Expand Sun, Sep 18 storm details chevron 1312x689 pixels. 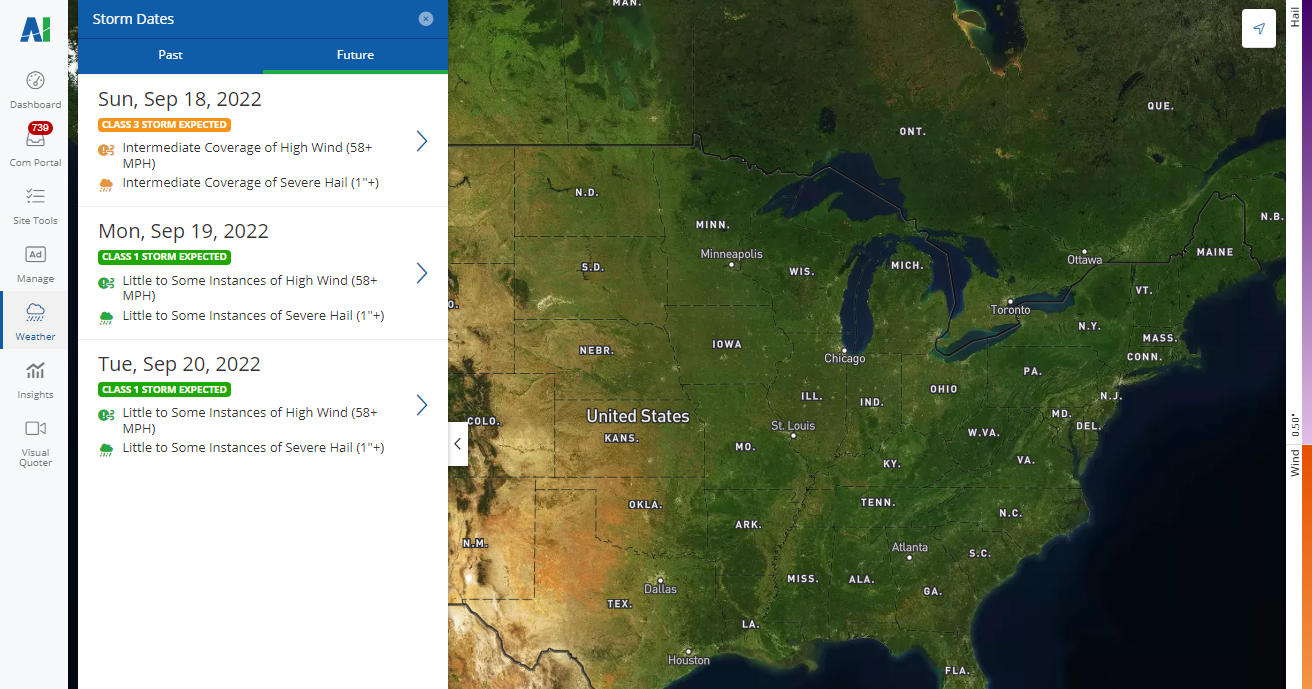point(421,141)
